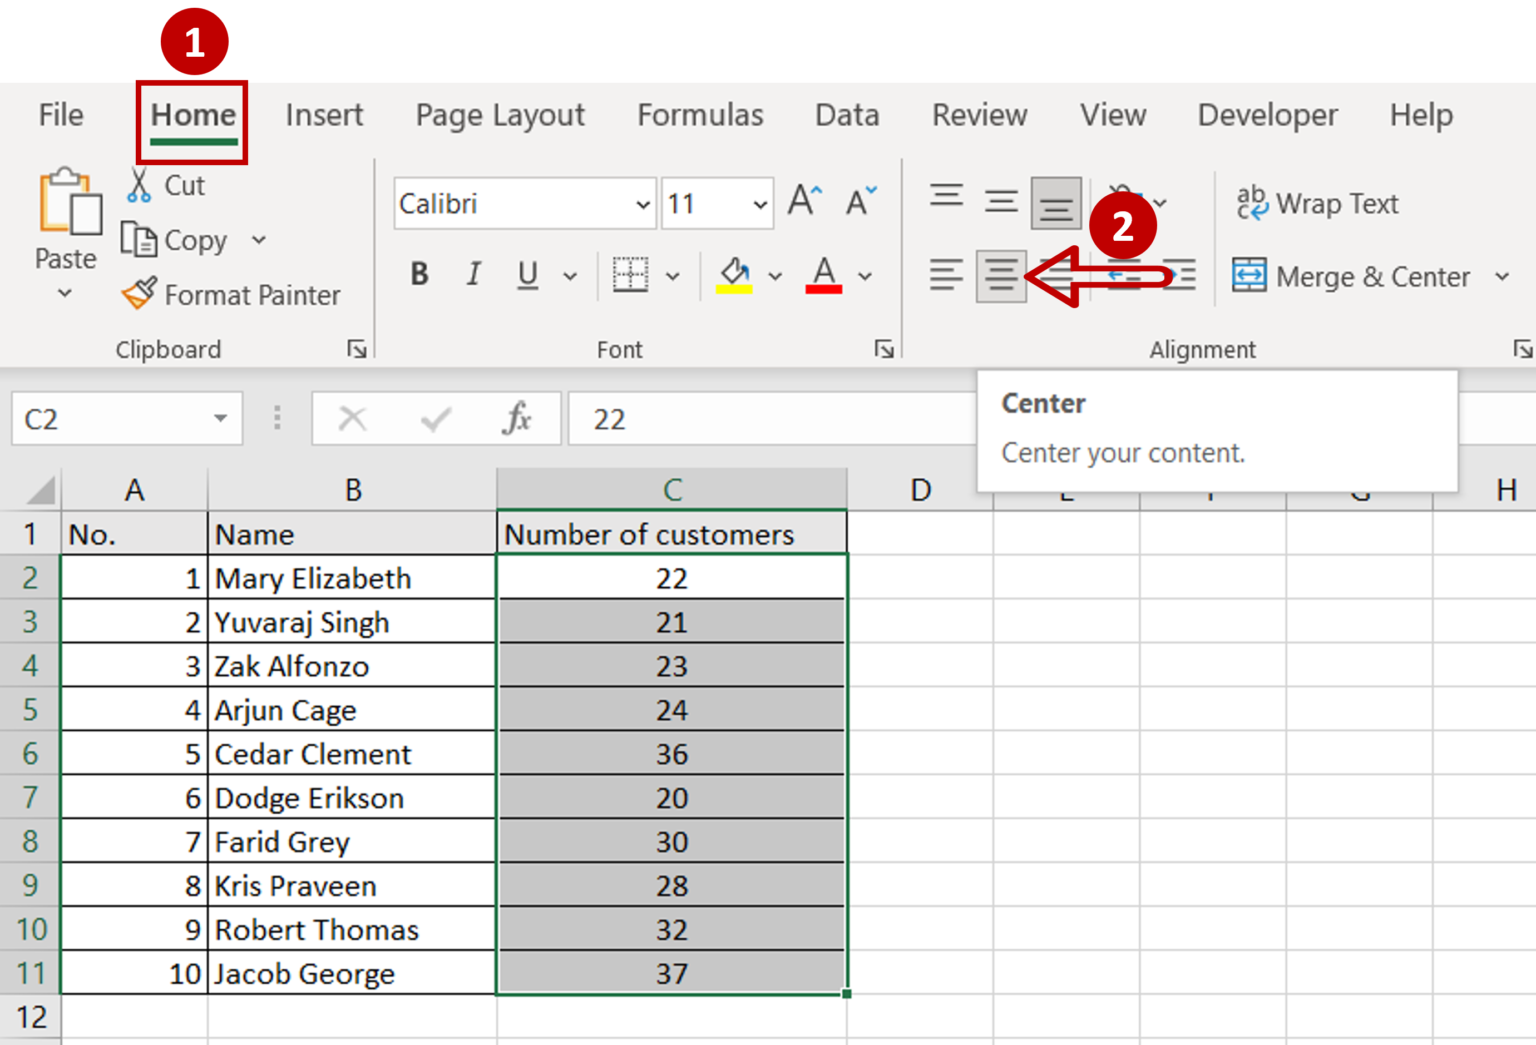Toggle Bold formatting

click(x=420, y=275)
